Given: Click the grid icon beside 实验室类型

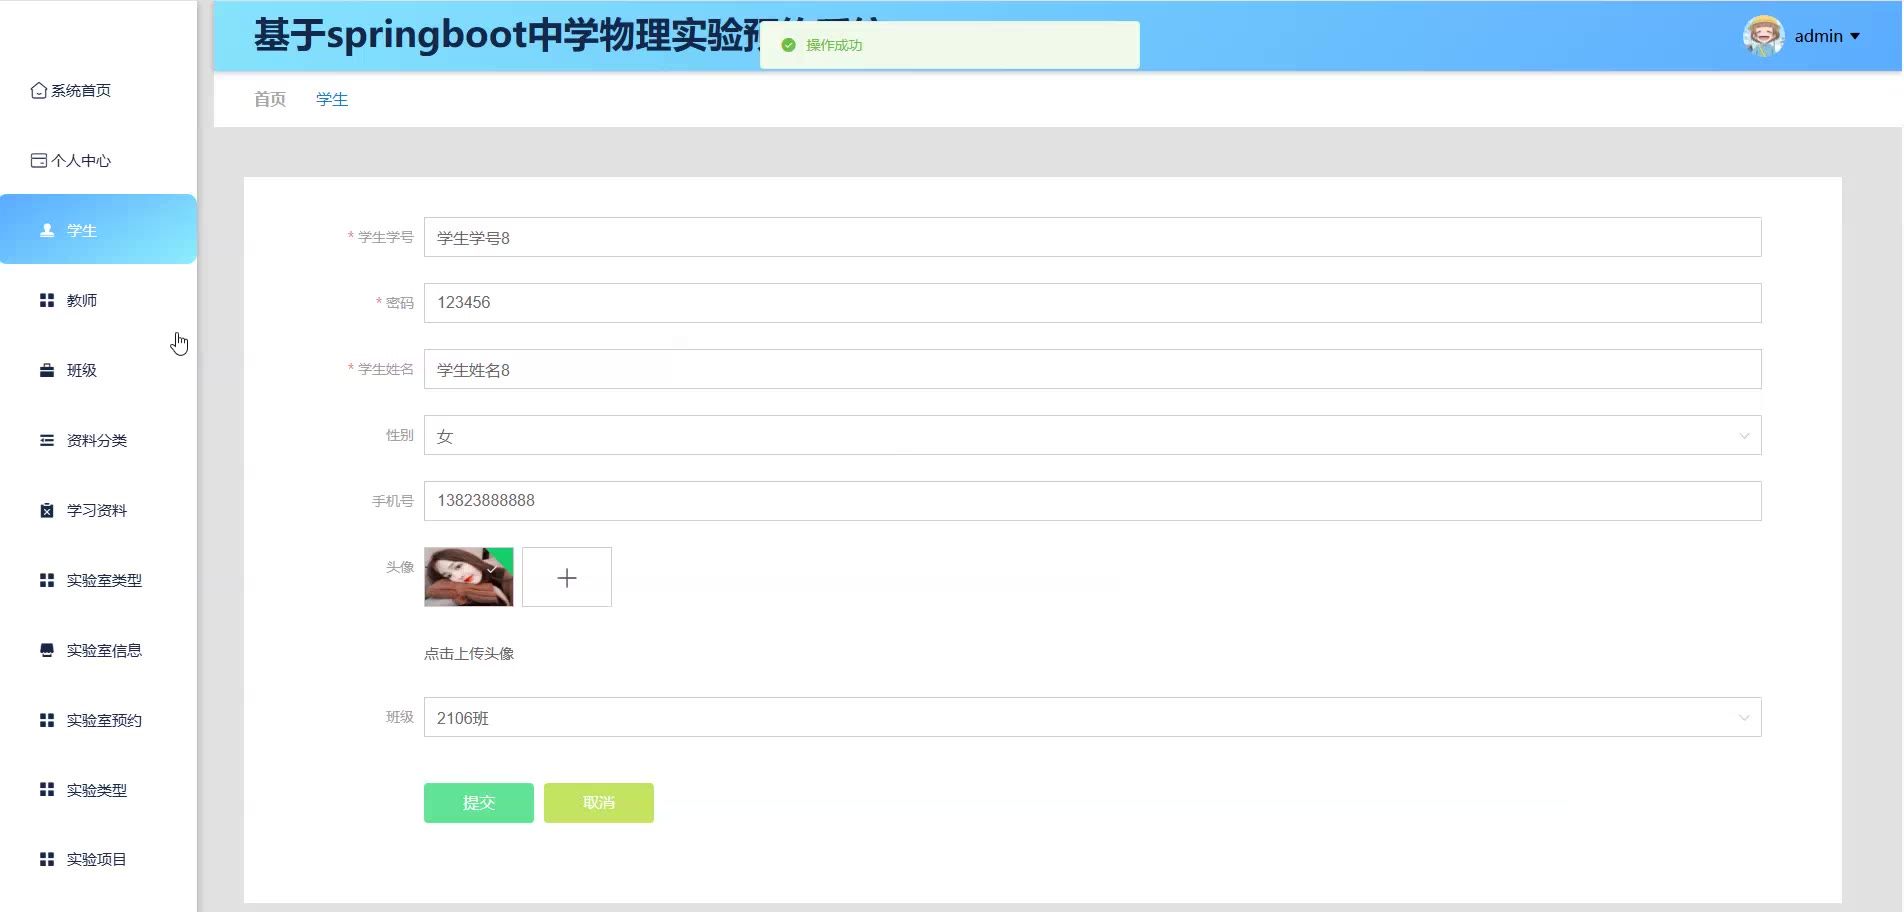Looking at the screenshot, I should click(47, 580).
